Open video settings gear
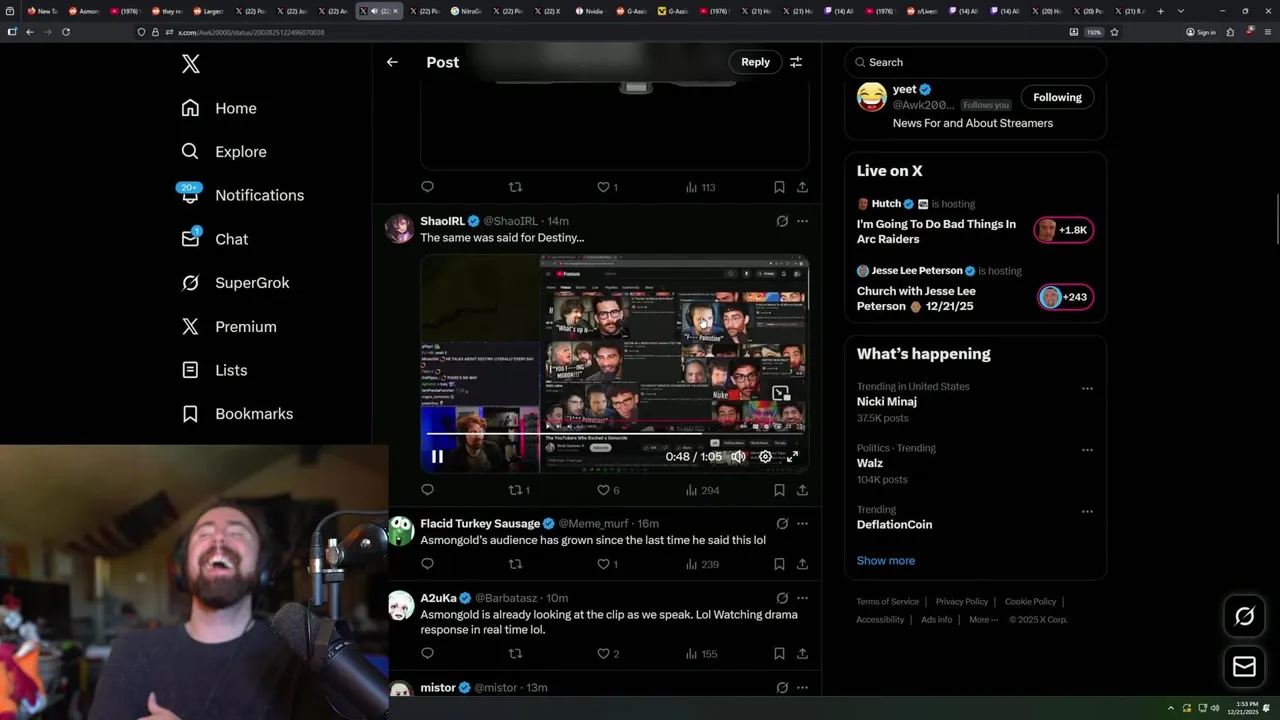Image resolution: width=1280 pixels, height=720 pixels. [765, 456]
